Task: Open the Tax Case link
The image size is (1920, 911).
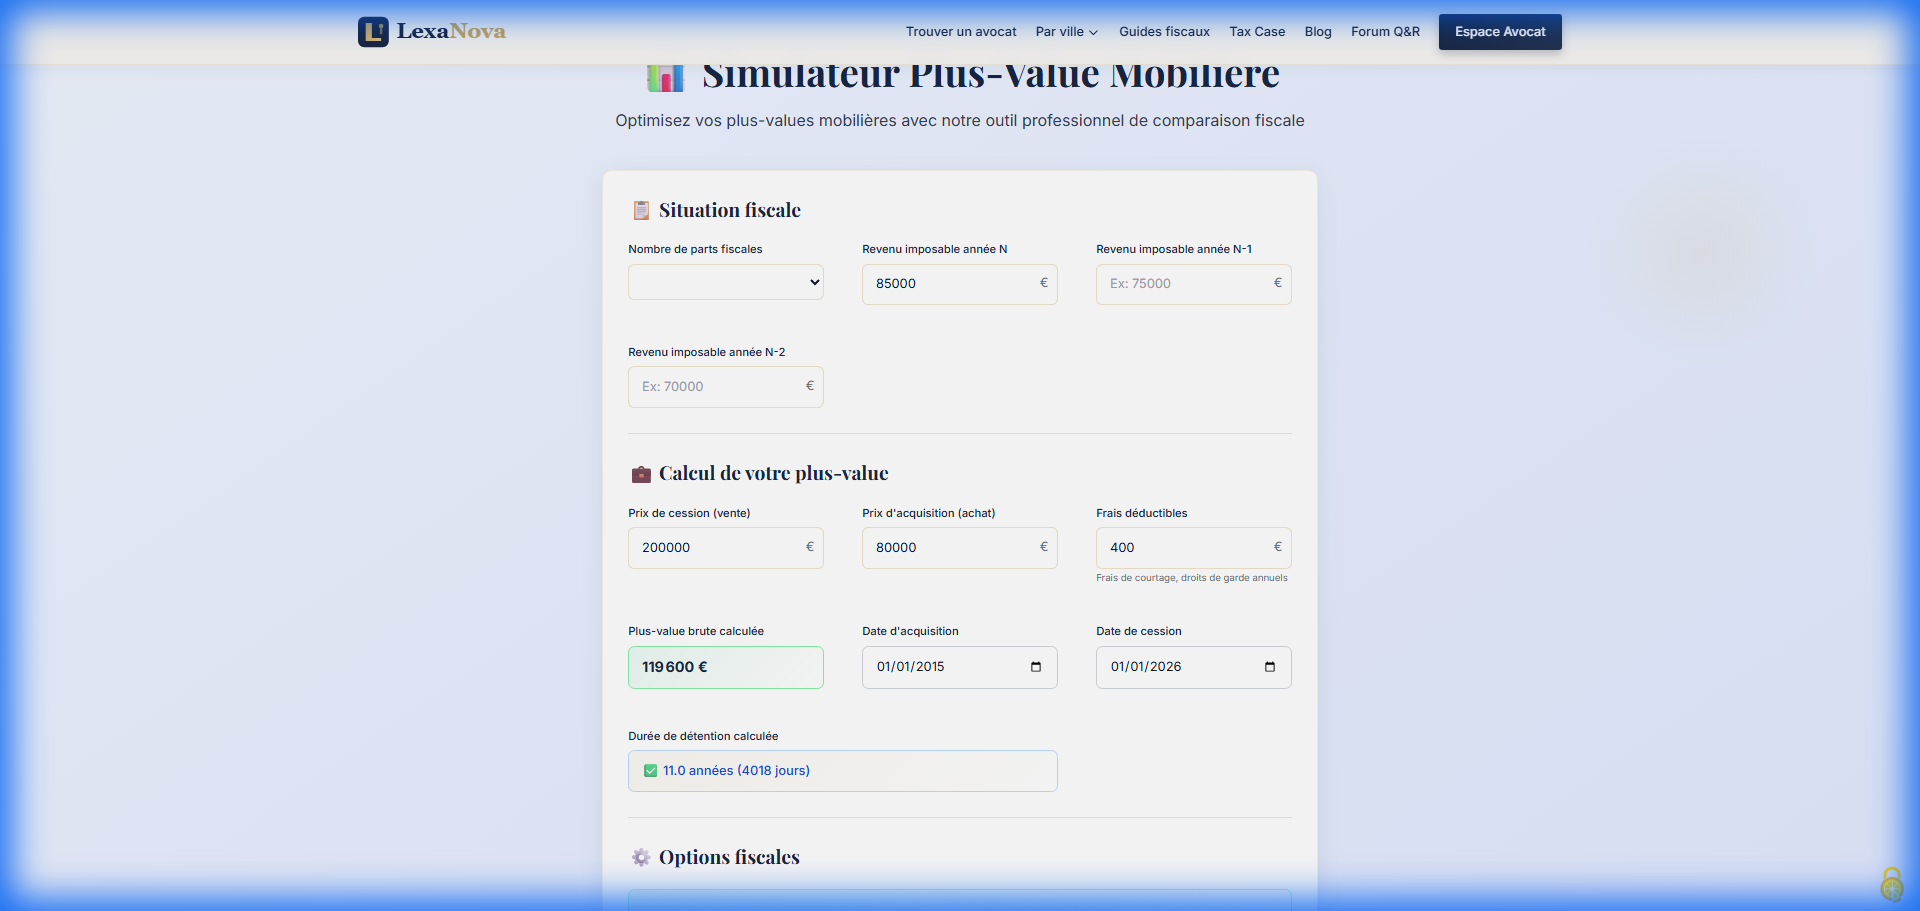Action: click(1257, 32)
